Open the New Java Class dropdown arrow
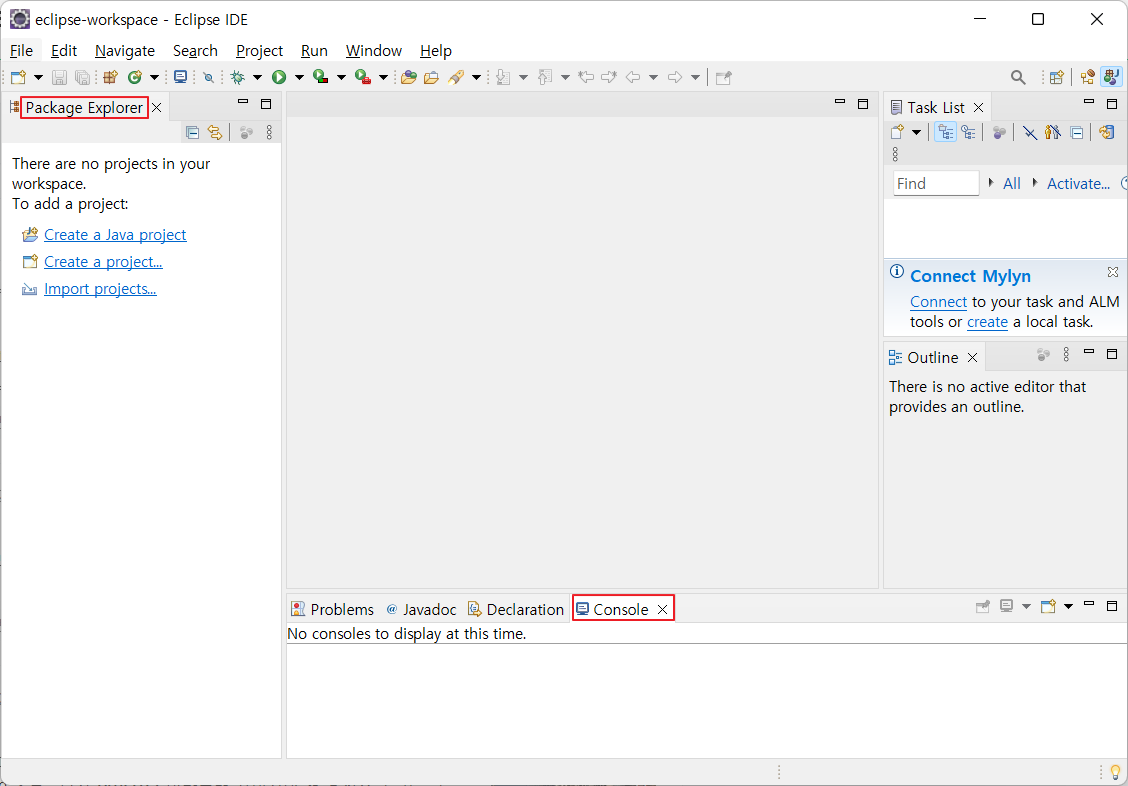 coord(154,77)
